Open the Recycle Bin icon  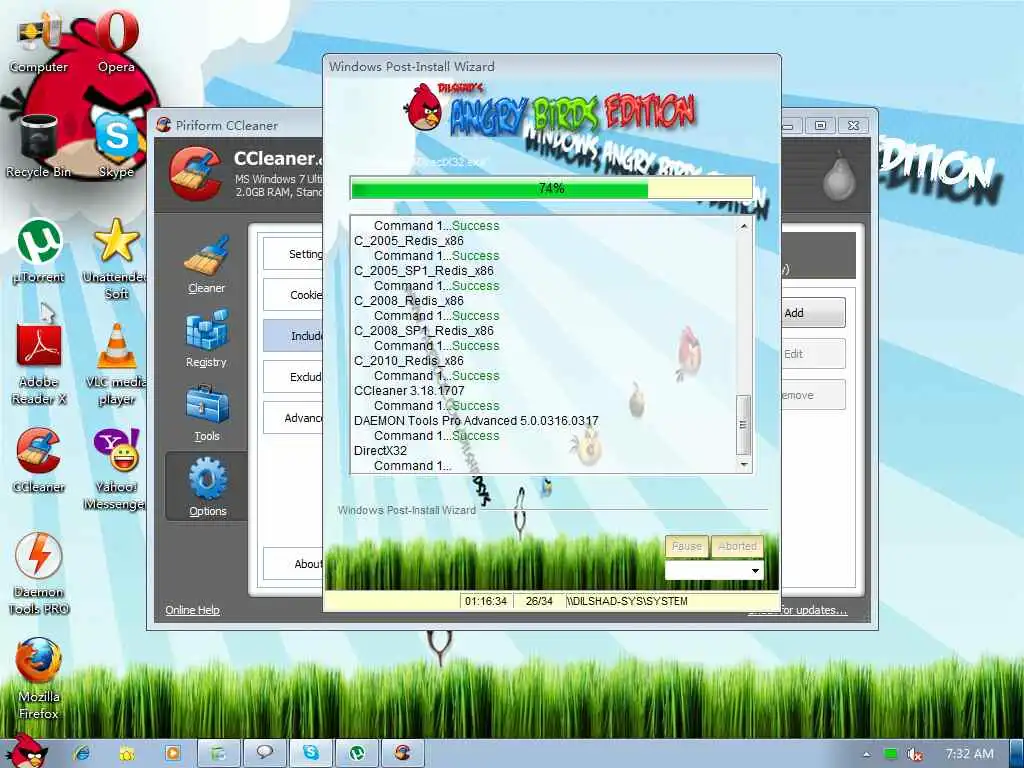click(39, 147)
